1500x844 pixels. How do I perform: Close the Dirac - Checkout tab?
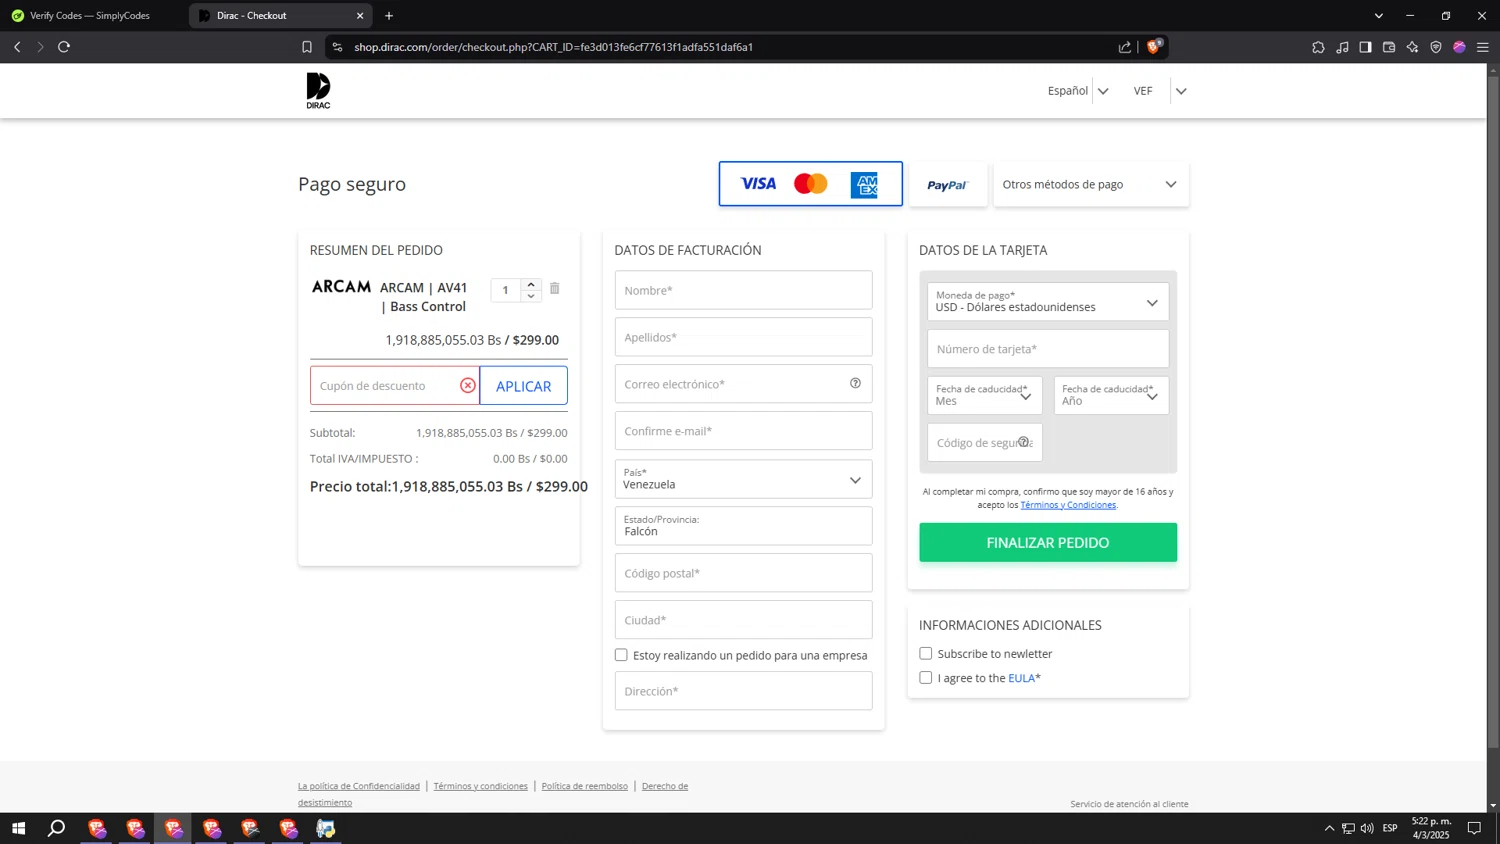[360, 16]
